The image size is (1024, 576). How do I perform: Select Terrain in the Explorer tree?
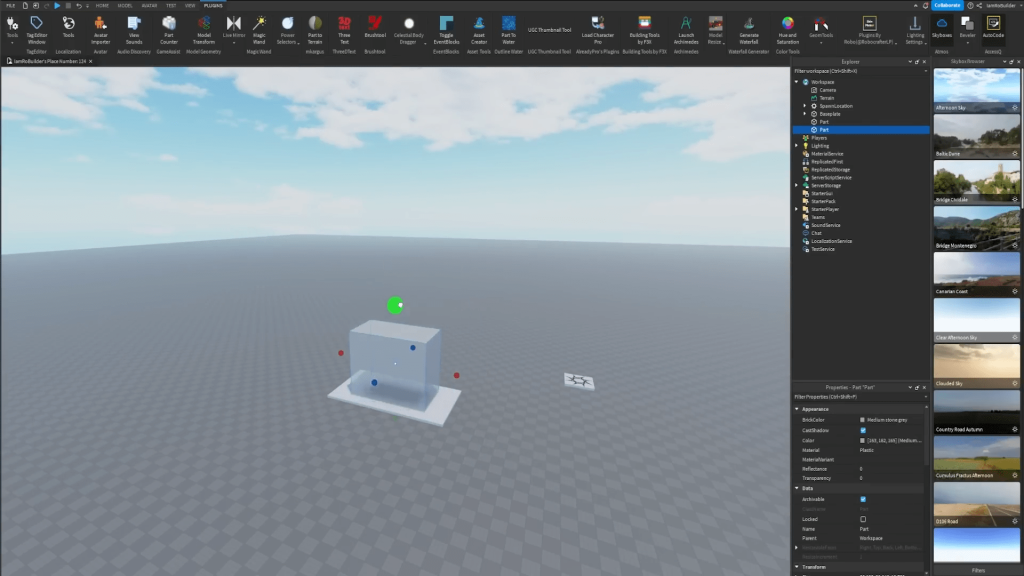[827, 98]
